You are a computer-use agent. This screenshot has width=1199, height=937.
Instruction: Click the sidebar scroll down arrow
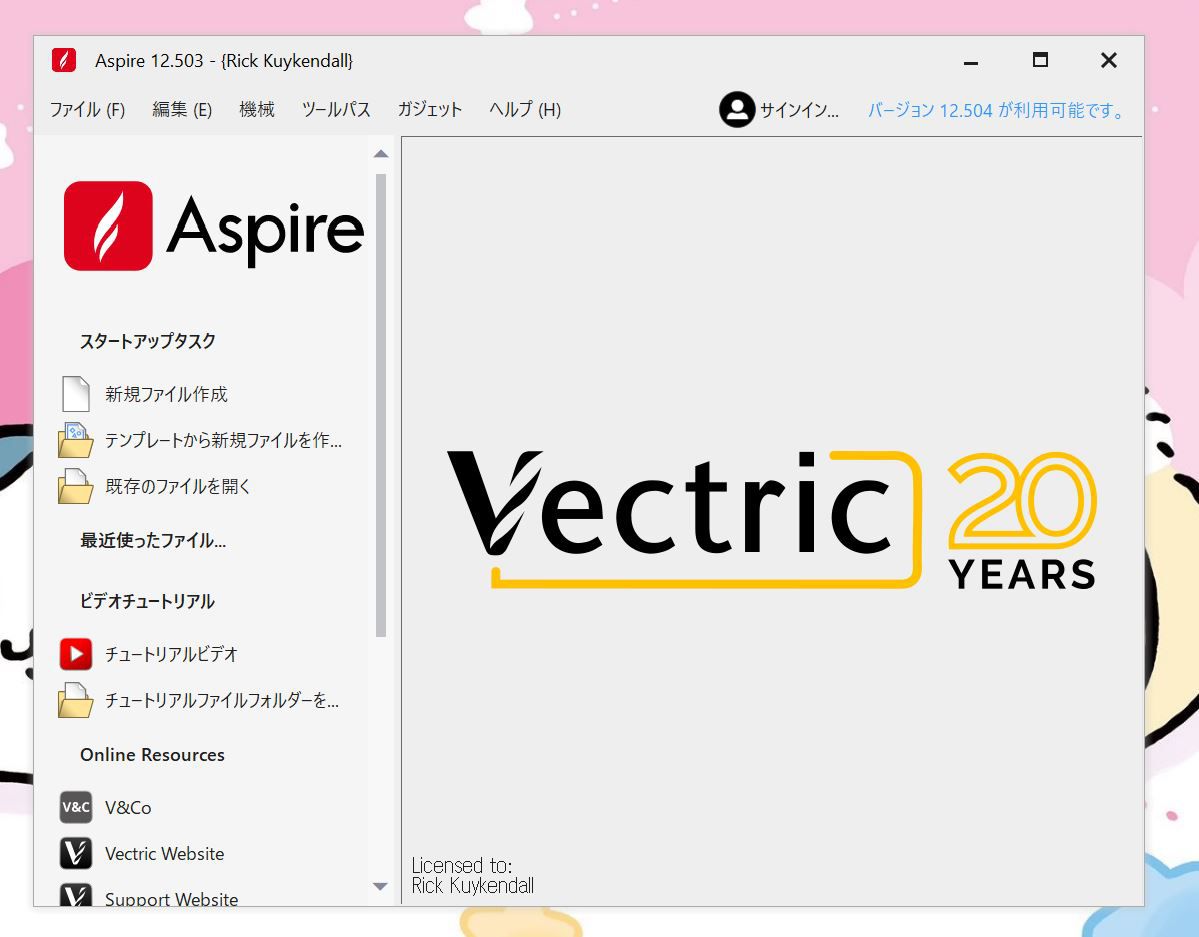(380, 887)
